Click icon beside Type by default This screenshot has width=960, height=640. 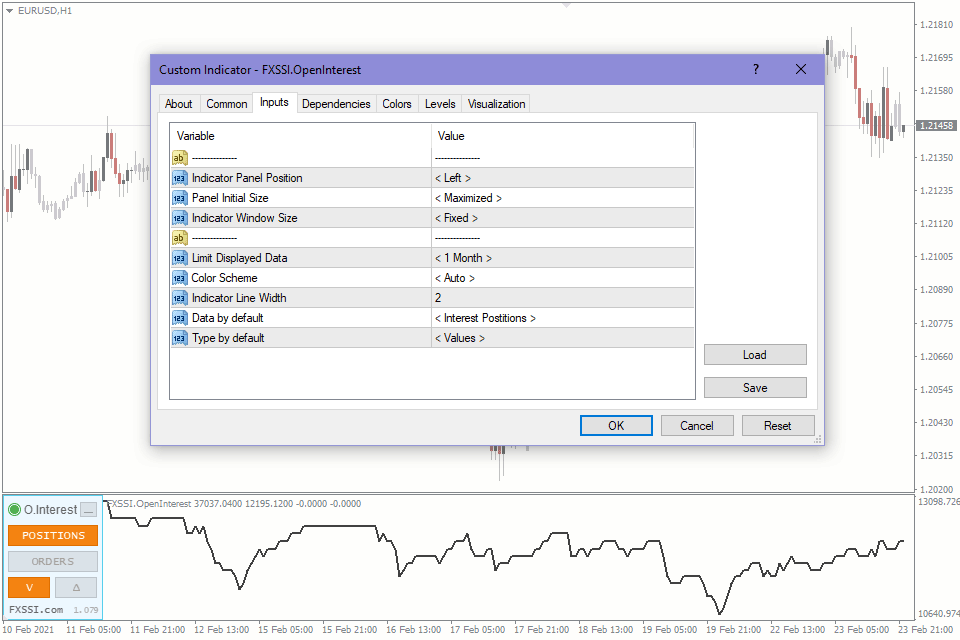[x=179, y=338]
